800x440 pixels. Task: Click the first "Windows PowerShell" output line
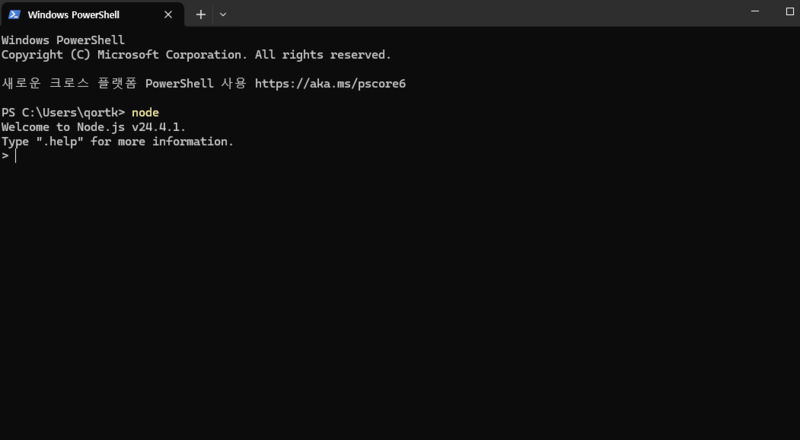point(63,40)
